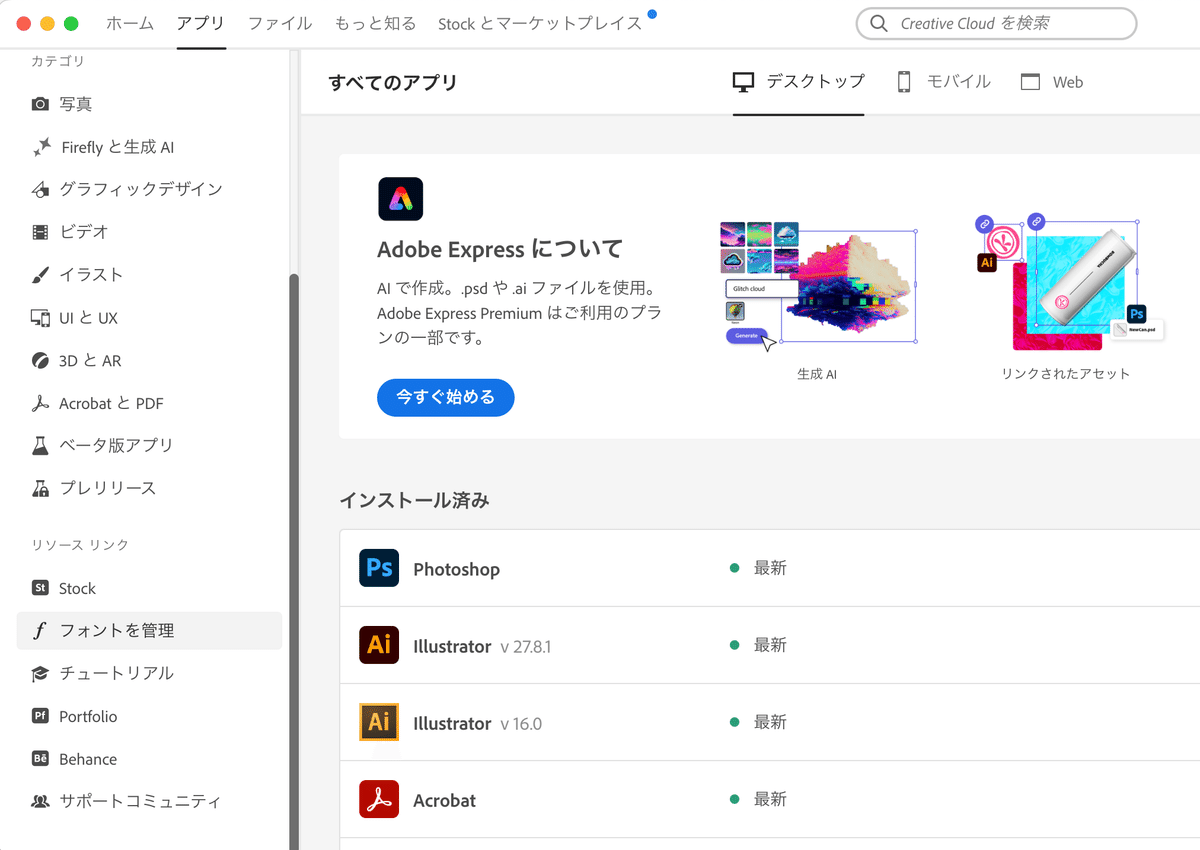Click the 3D と AR sphere icon
Viewport: 1200px width, 850px height.
pyautogui.click(x=40, y=361)
